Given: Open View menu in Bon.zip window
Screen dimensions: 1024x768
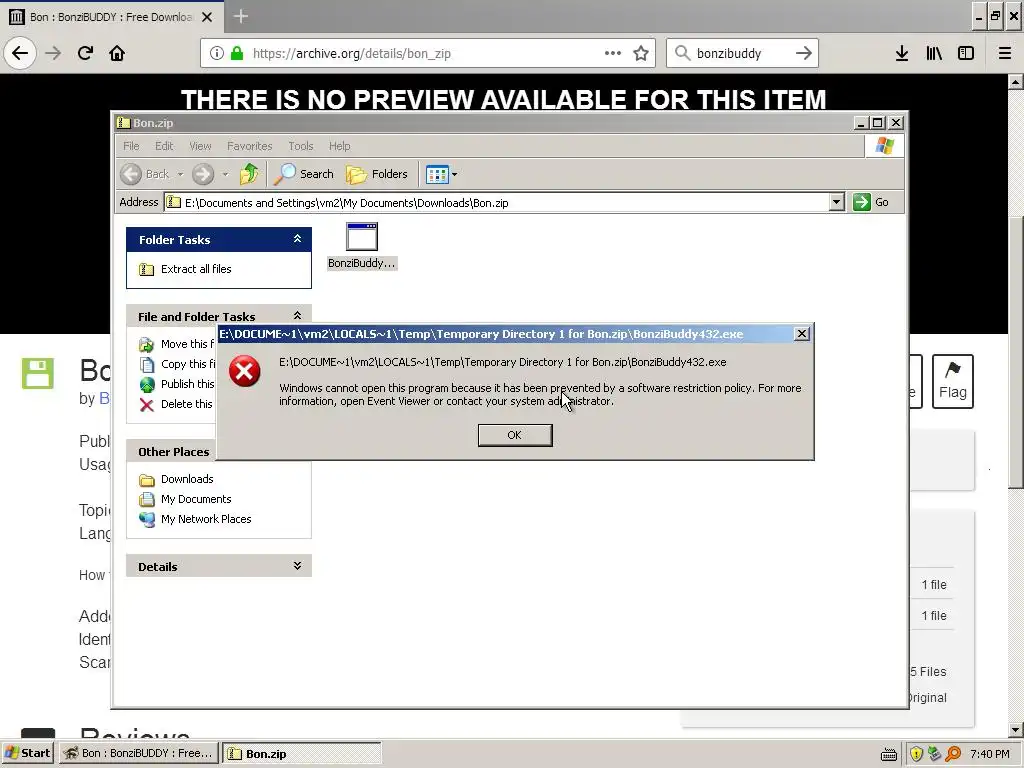Looking at the screenshot, I should pyautogui.click(x=200, y=146).
